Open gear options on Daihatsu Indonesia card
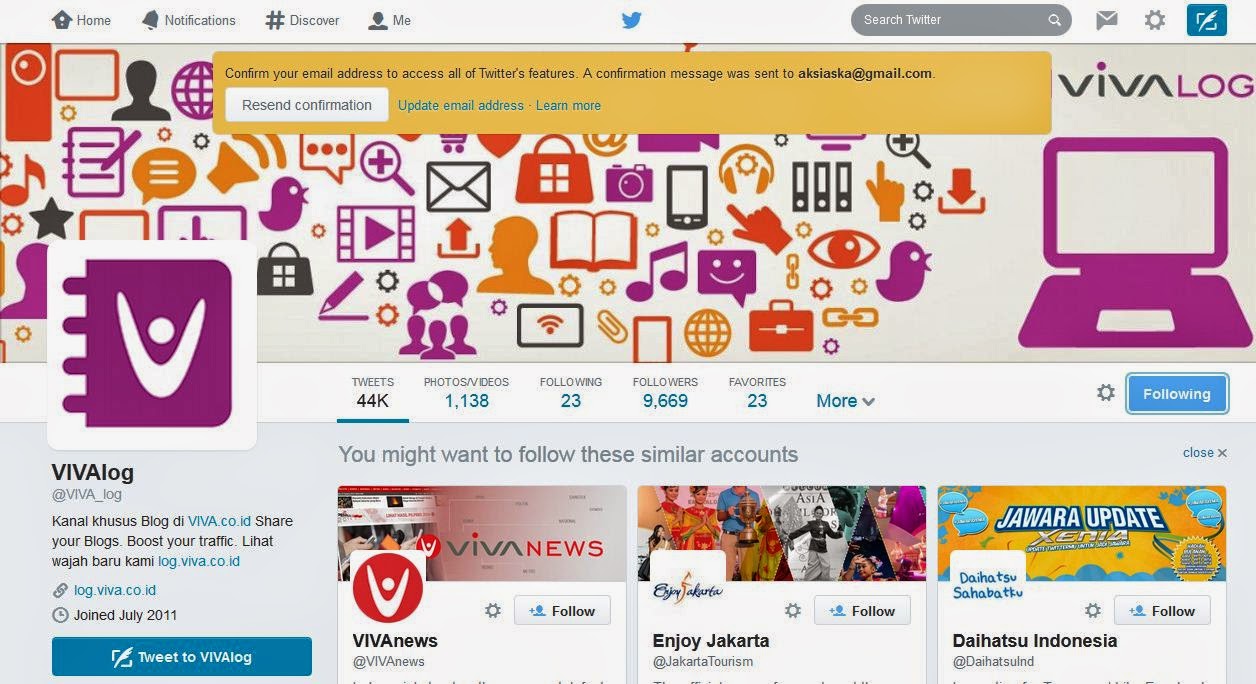The height and width of the screenshot is (684, 1256). [1093, 610]
